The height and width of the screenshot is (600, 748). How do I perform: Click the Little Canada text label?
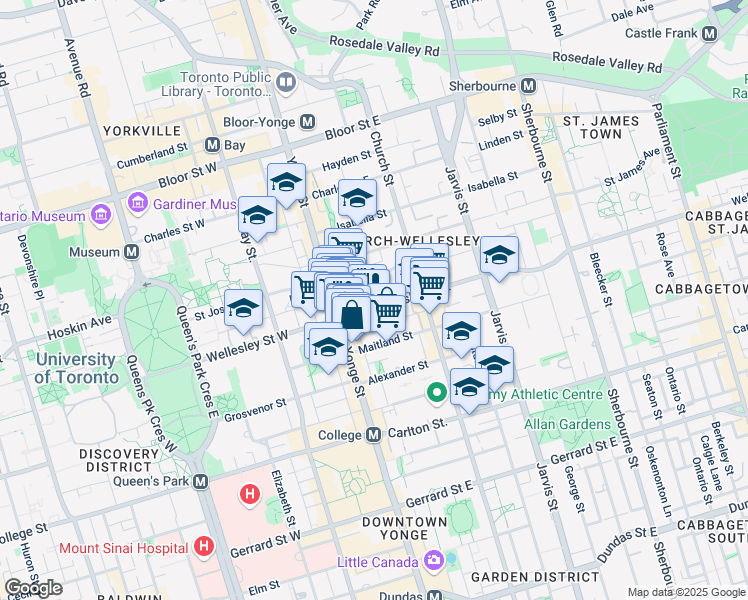[x=377, y=562]
